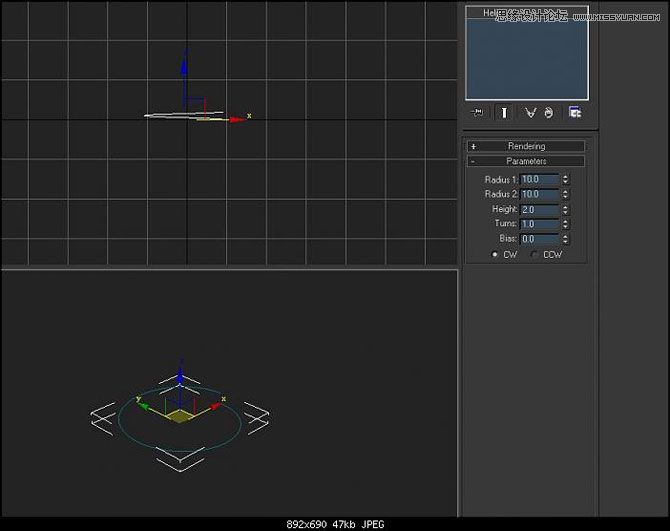670x531 pixels.
Task: Select the CW direction radio button
Action: coord(495,255)
